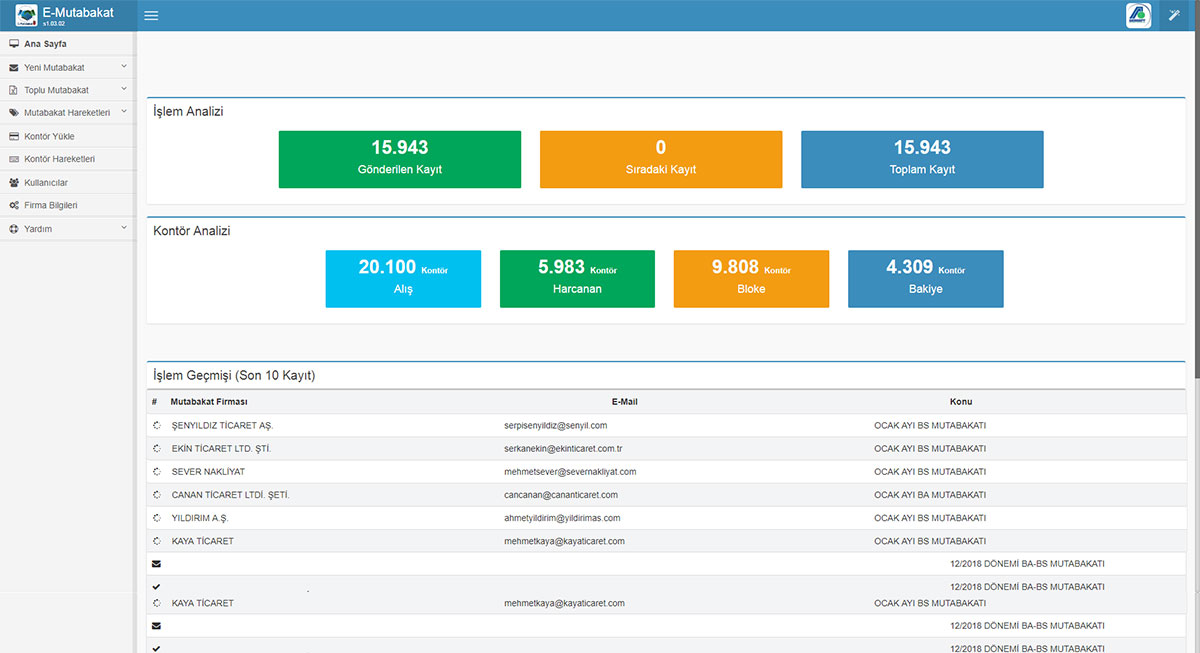Open Kontör Hareketleri menu item
Screen dimensions: 1200x653
(x=59, y=159)
